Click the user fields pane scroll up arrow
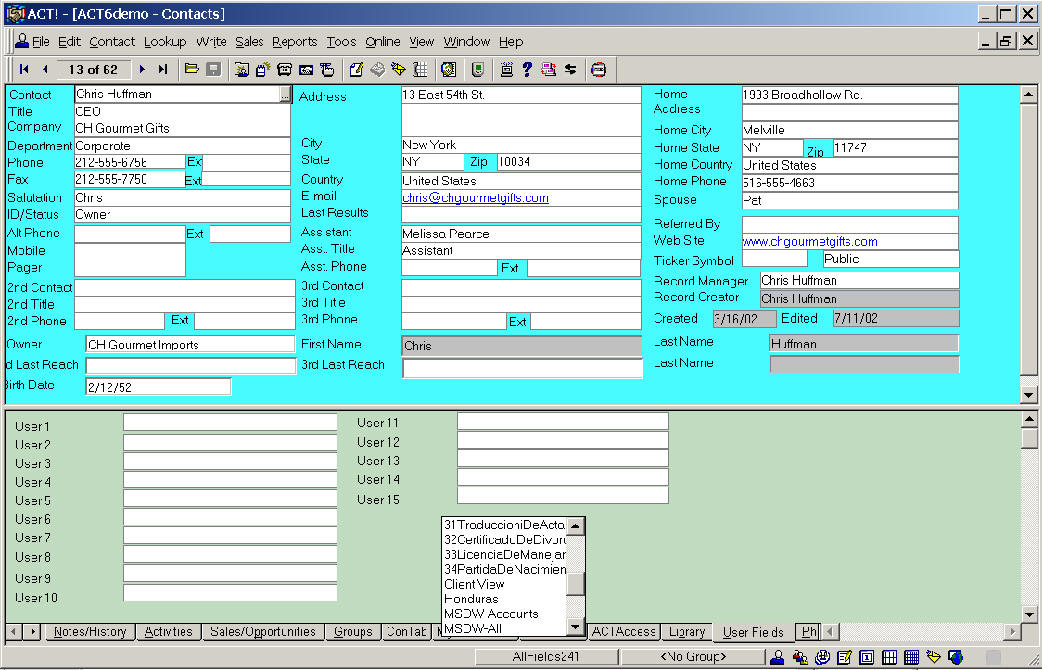Image resolution: width=1042 pixels, height=670 pixels. tap(1028, 419)
